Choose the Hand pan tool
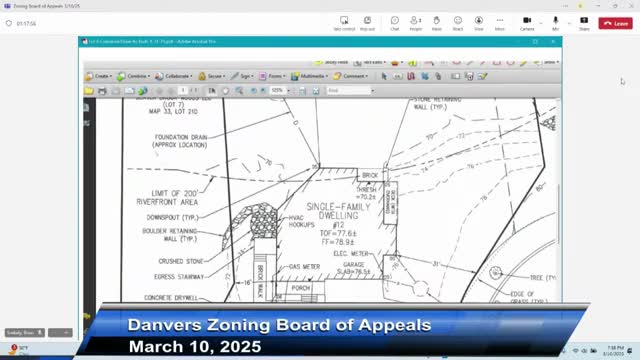Image resolution: width=640 pixels, height=360 pixels. click(225, 91)
